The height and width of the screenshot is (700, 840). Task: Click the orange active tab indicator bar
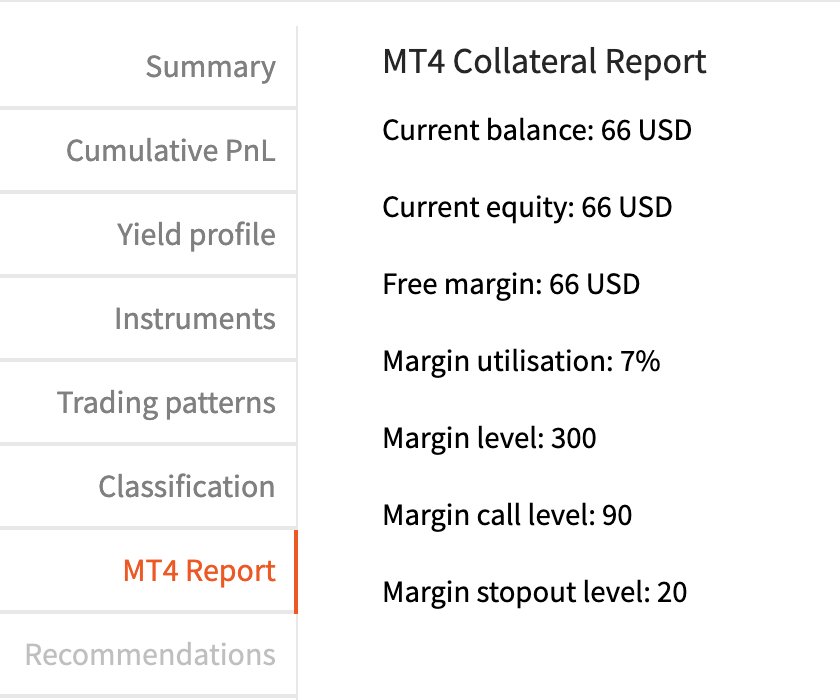(x=296, y=571)
